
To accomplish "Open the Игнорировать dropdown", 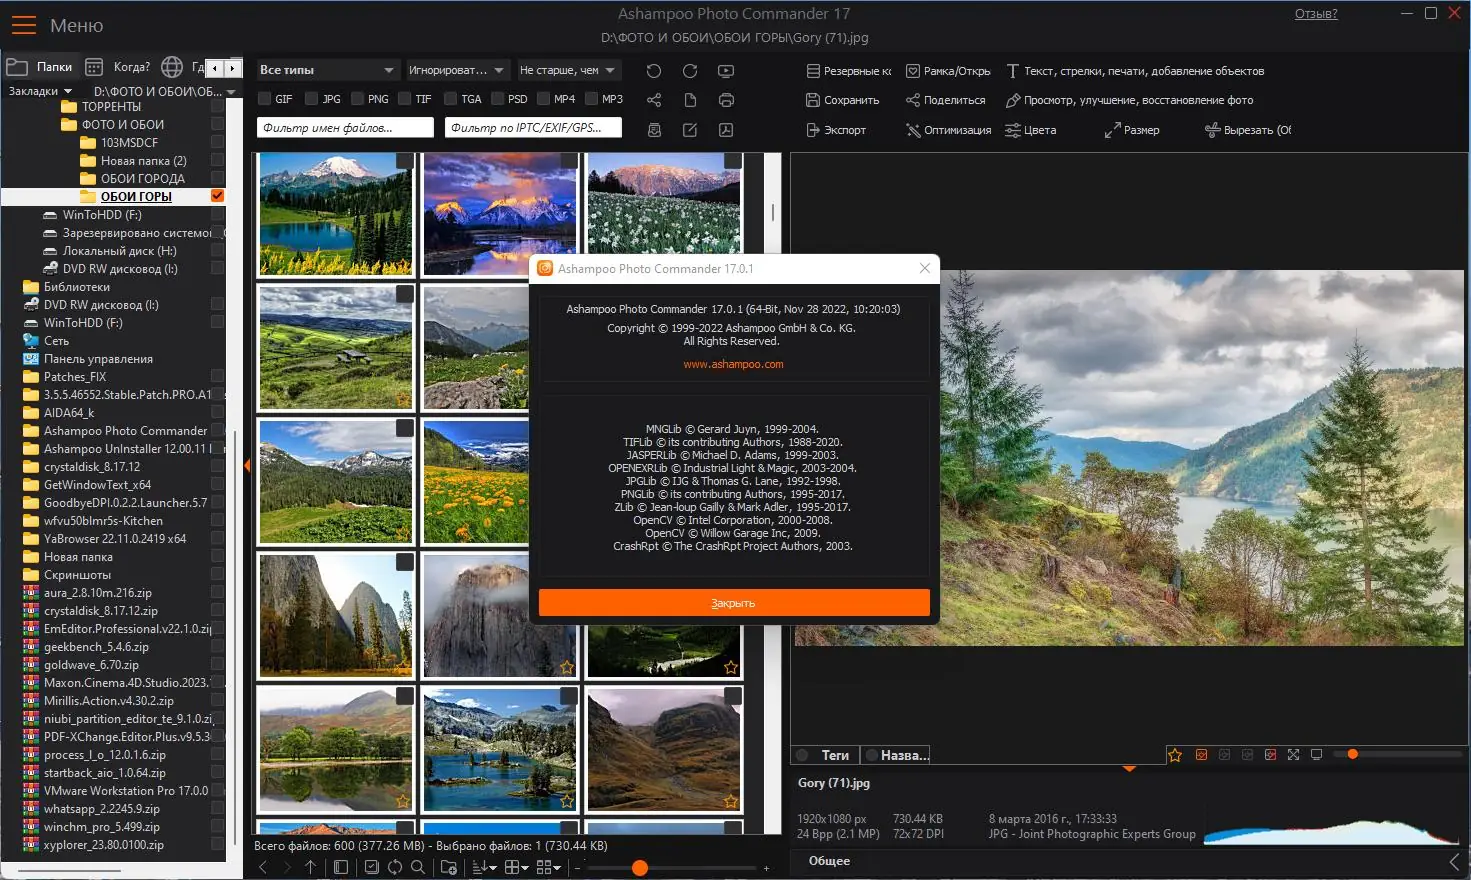I will click(x=457, y=70).
